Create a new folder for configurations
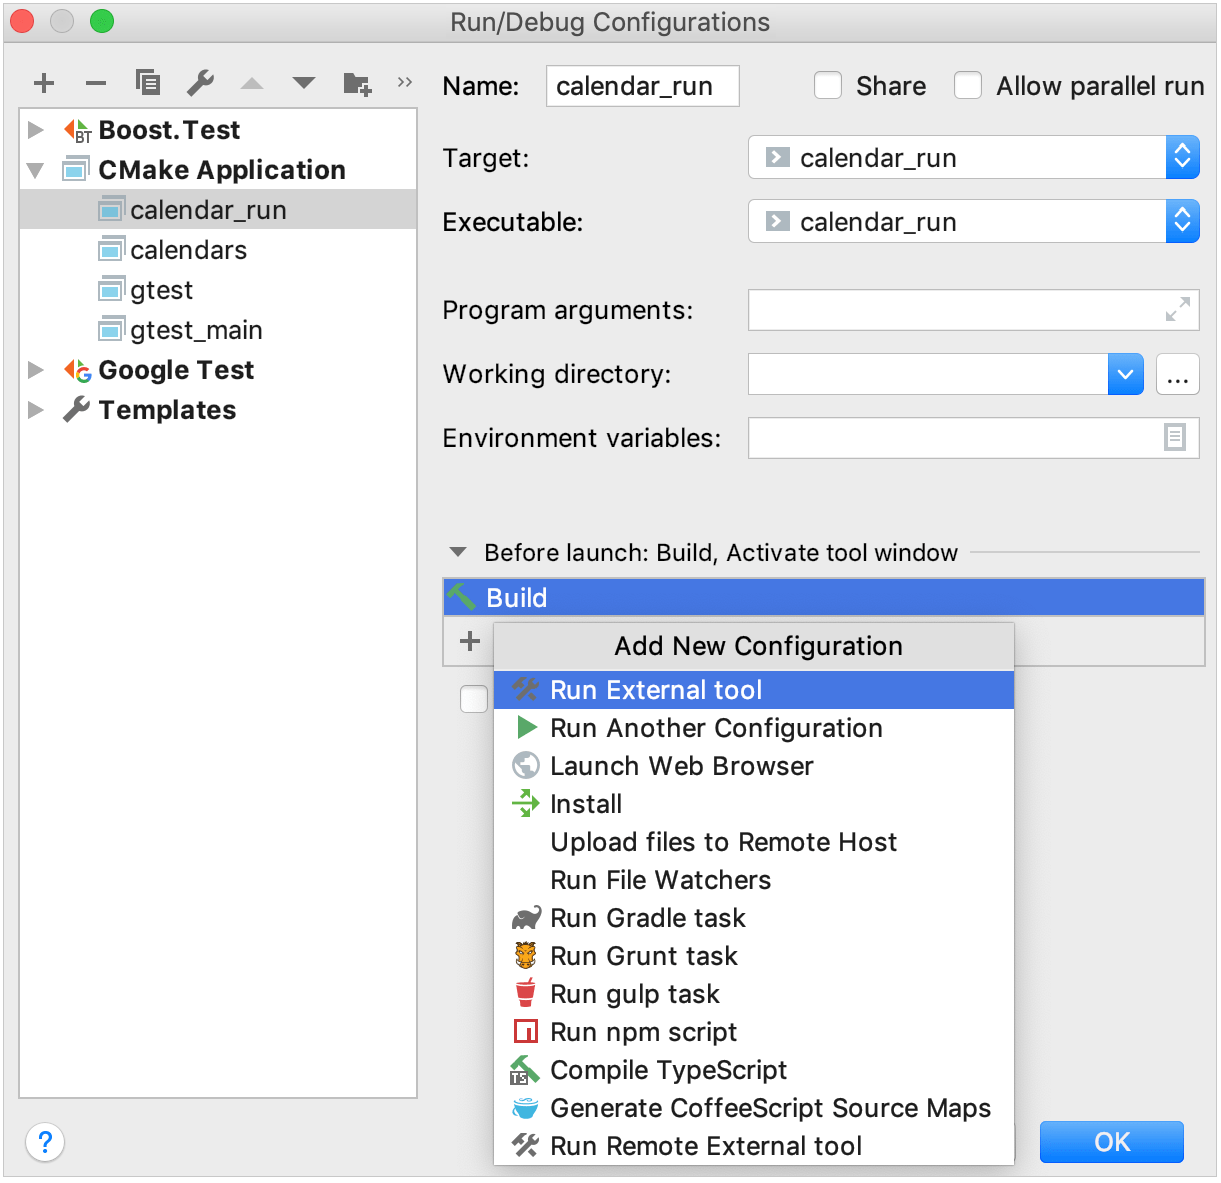This screenshot has width=1221, height=1183. coord(356,83)
